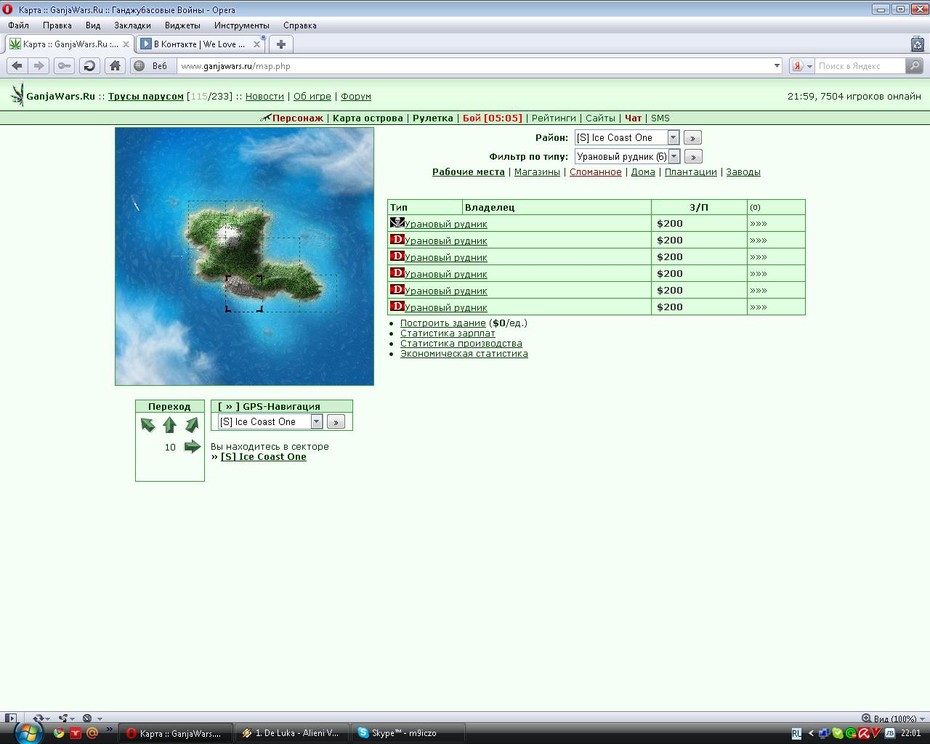Viewport: 930px width, 744px height.
Task: Click the island map image
Action: pos(244,256)
